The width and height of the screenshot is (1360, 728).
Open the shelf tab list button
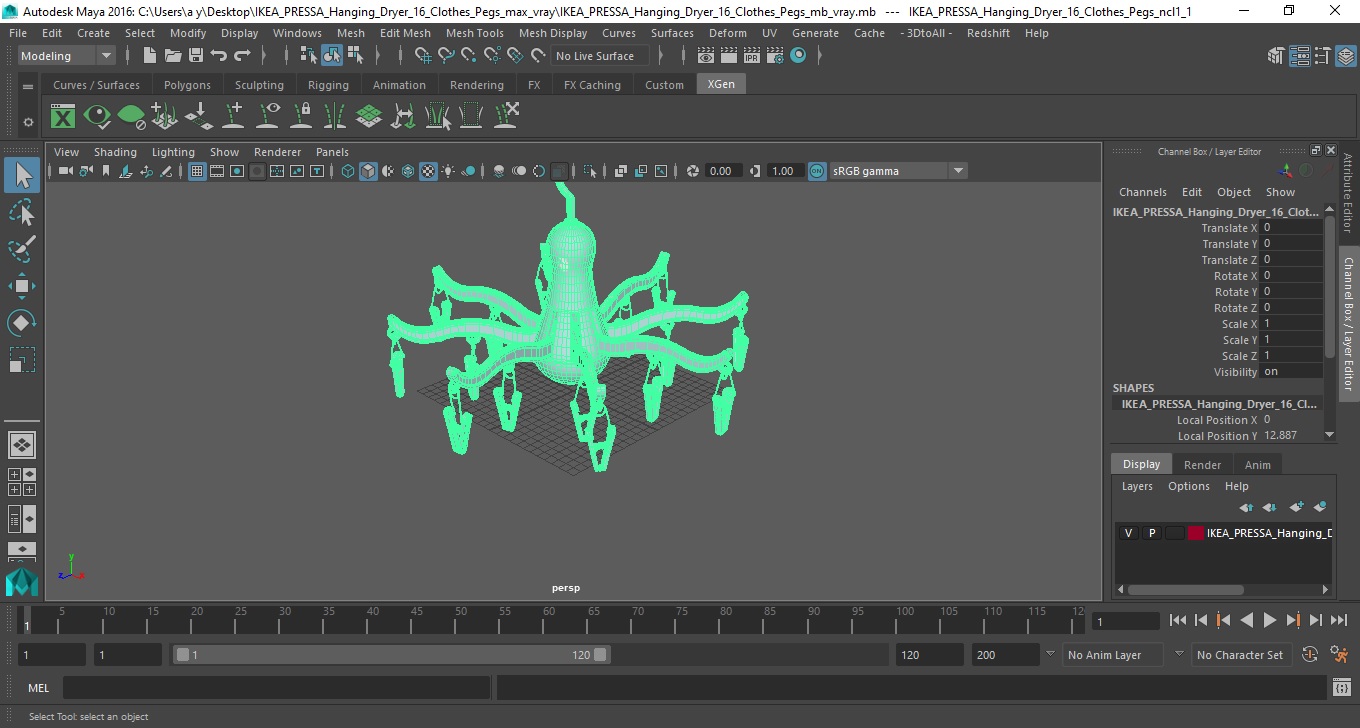click(x=28, y=86)
